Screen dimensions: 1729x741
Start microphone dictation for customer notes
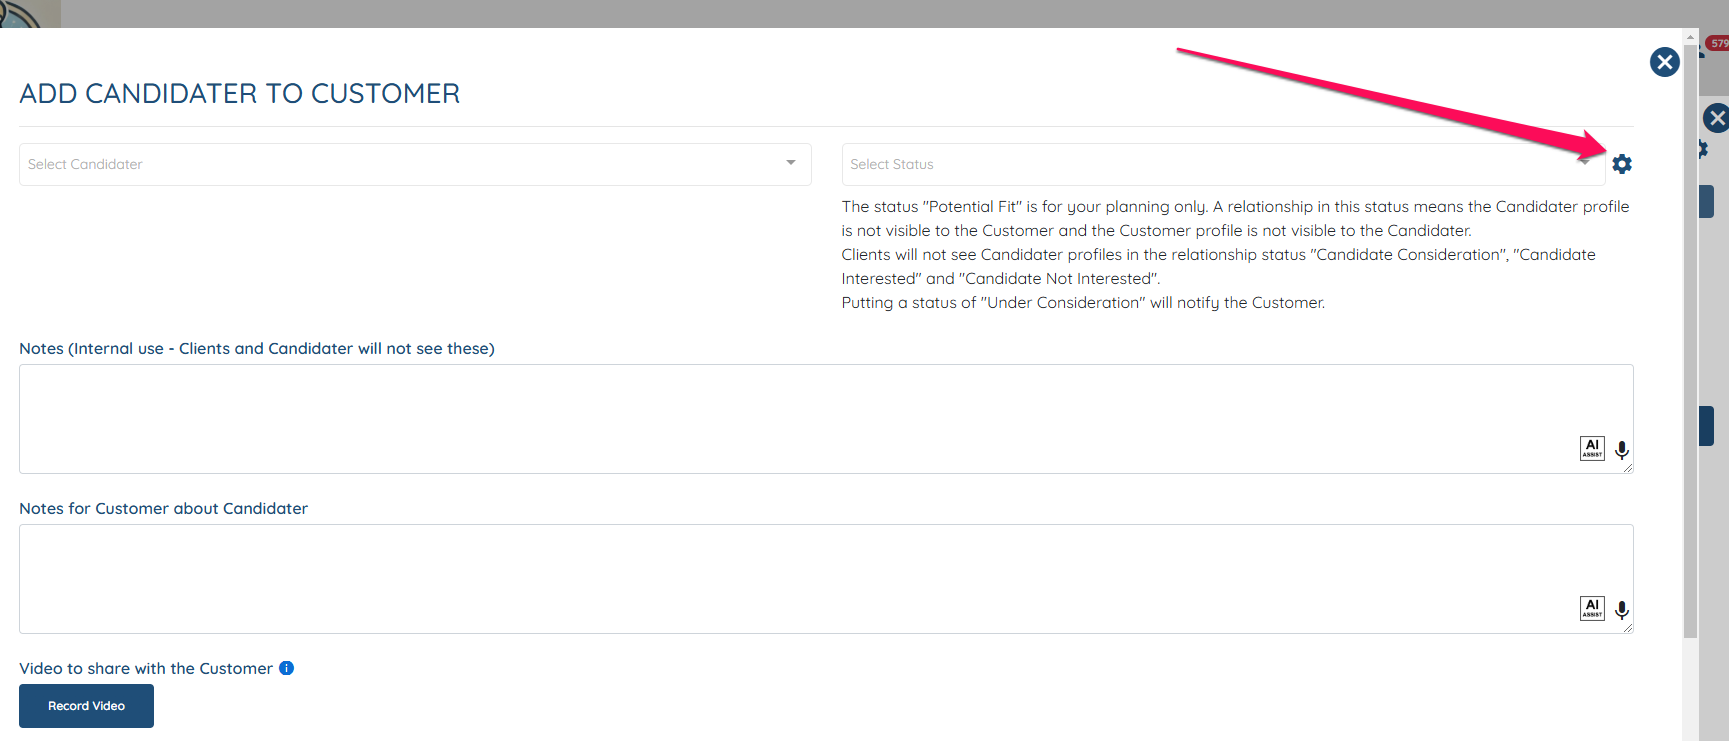coord(1622,610)
